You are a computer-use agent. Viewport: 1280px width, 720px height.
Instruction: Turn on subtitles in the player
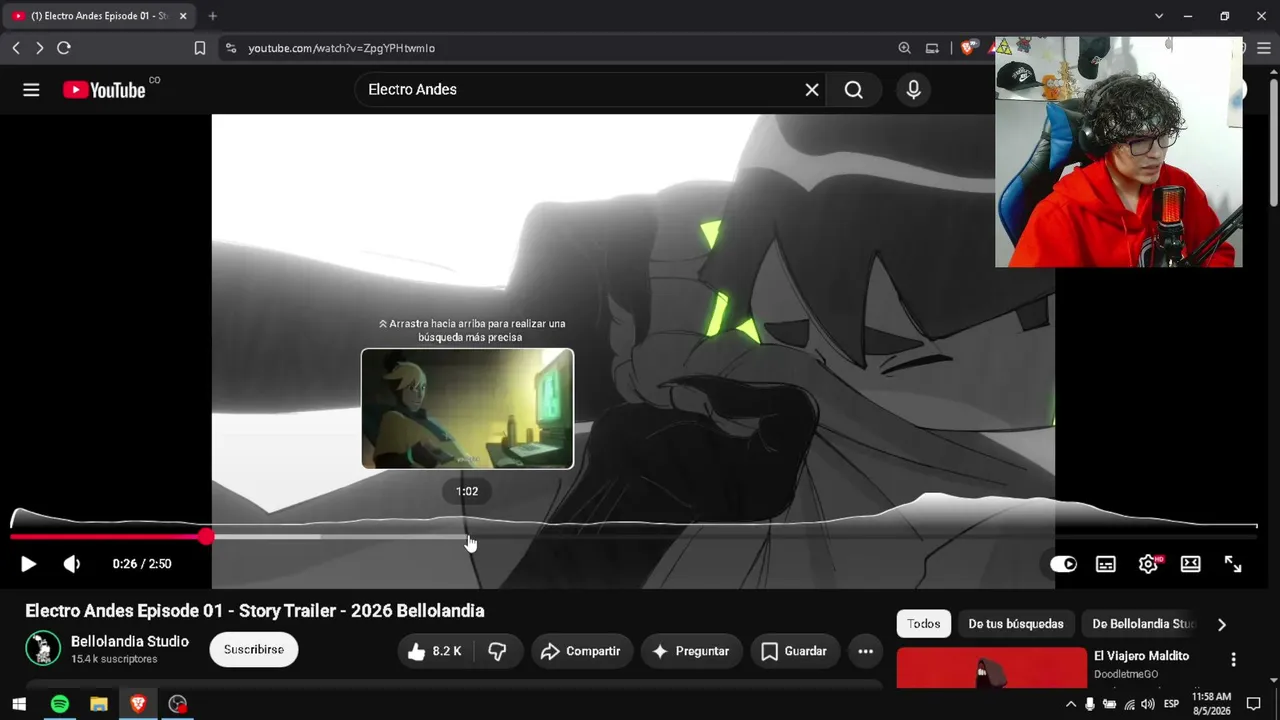pyautogui.click(x=1106, y=564)
